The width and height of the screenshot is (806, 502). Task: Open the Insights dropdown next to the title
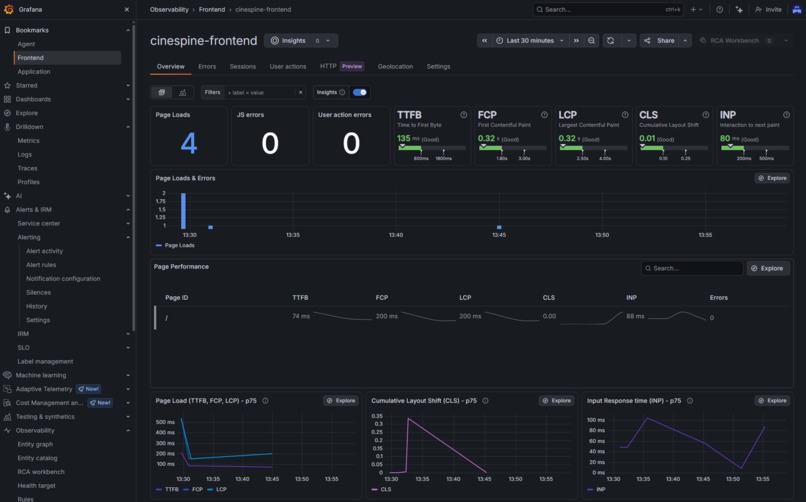pos(301,41)
